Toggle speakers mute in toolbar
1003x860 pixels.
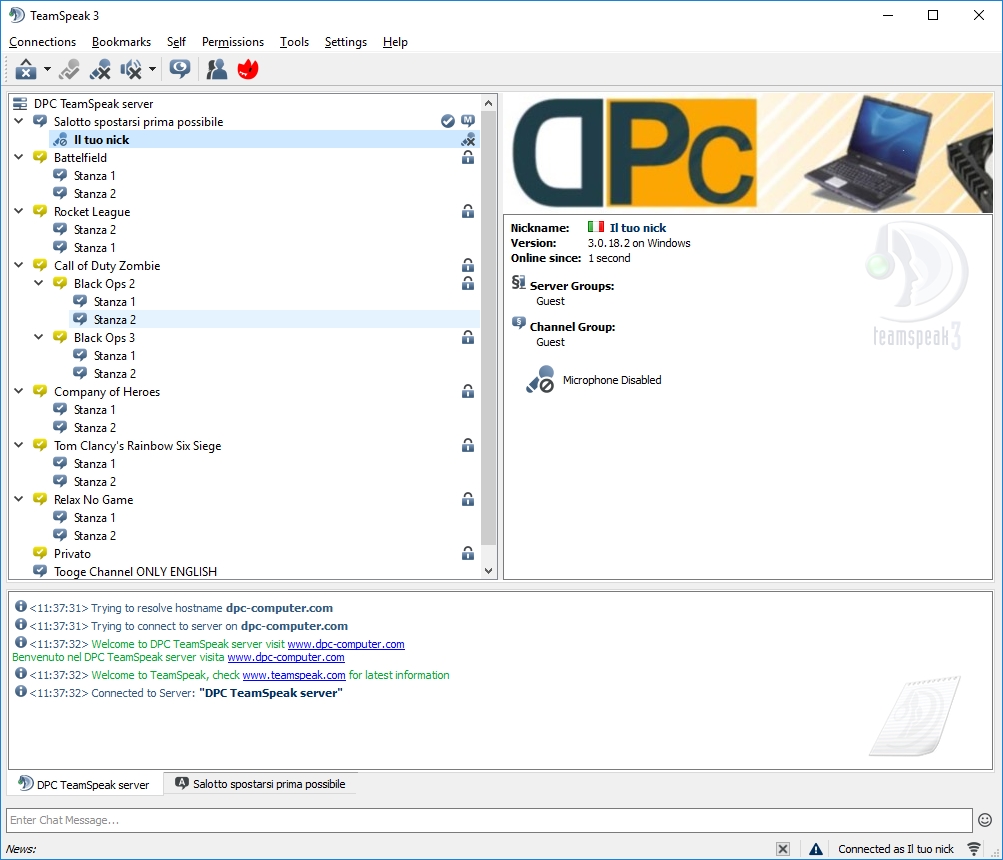pos(130,69)
